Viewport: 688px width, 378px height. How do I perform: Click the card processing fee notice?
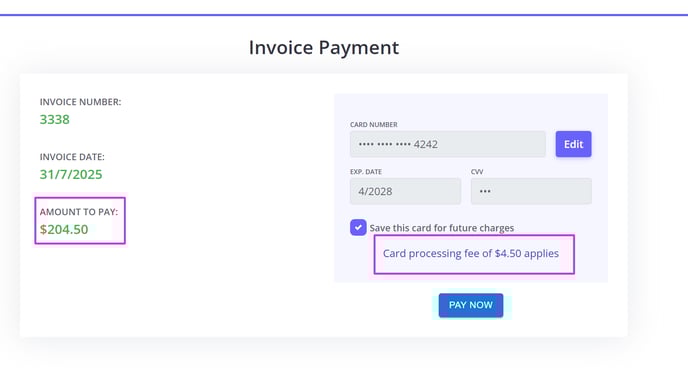point(471,253)
